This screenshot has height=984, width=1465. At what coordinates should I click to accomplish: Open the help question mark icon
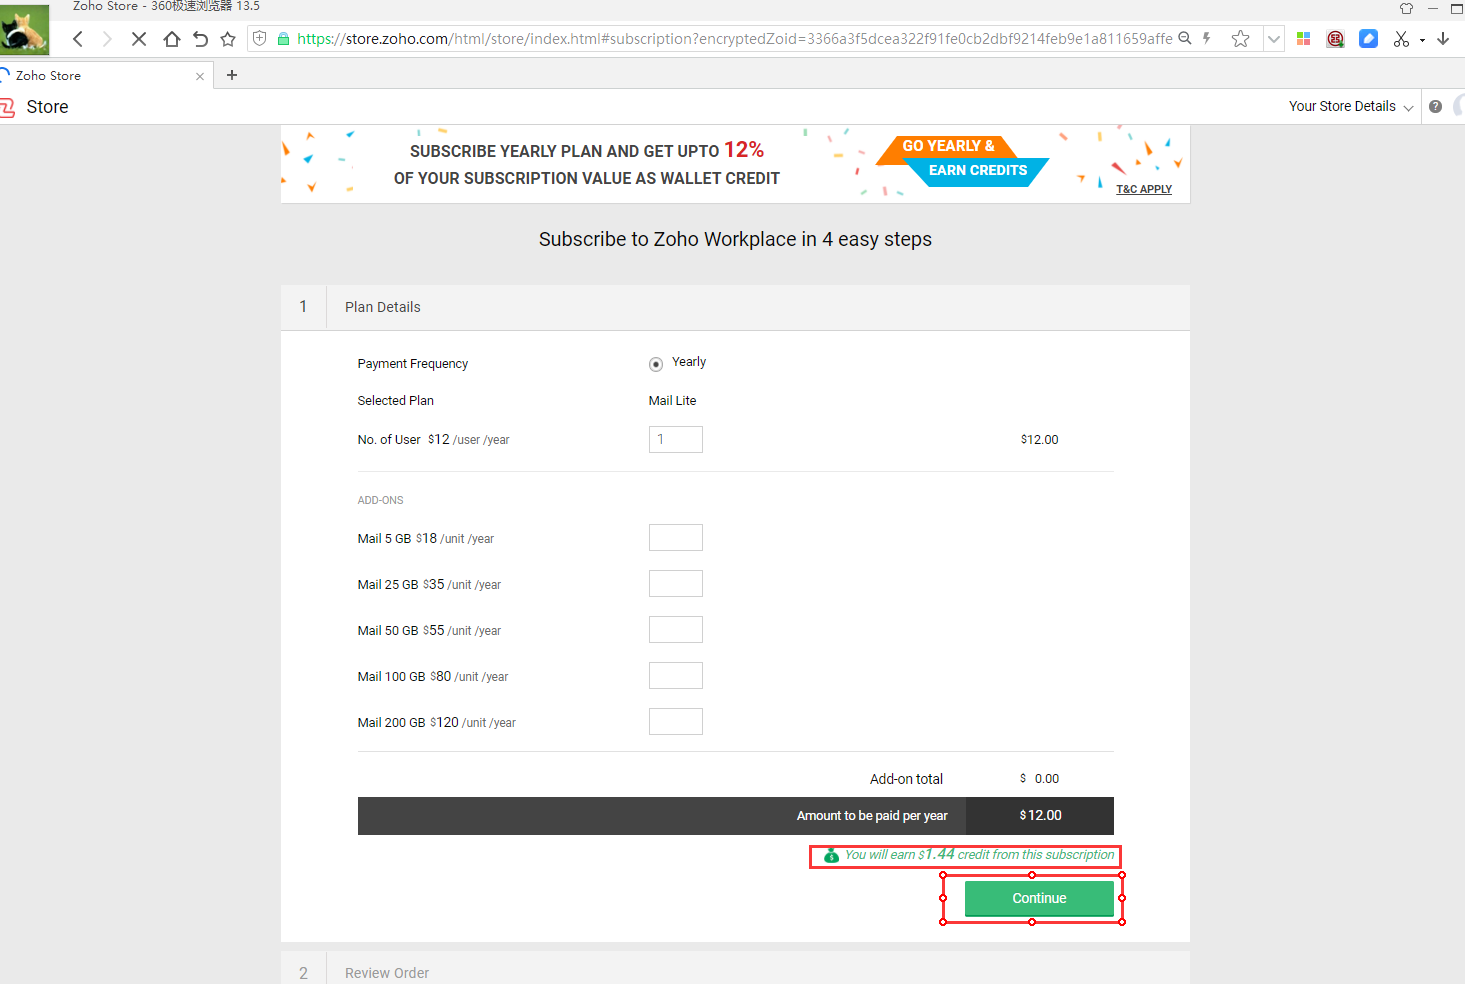point(1435,106)
